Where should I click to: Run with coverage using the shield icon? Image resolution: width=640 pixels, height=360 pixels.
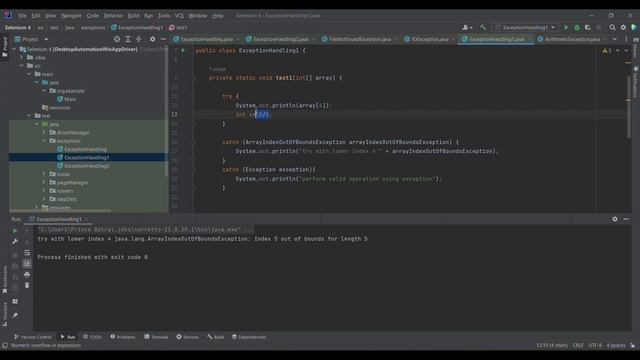click(x=588, y=27)
